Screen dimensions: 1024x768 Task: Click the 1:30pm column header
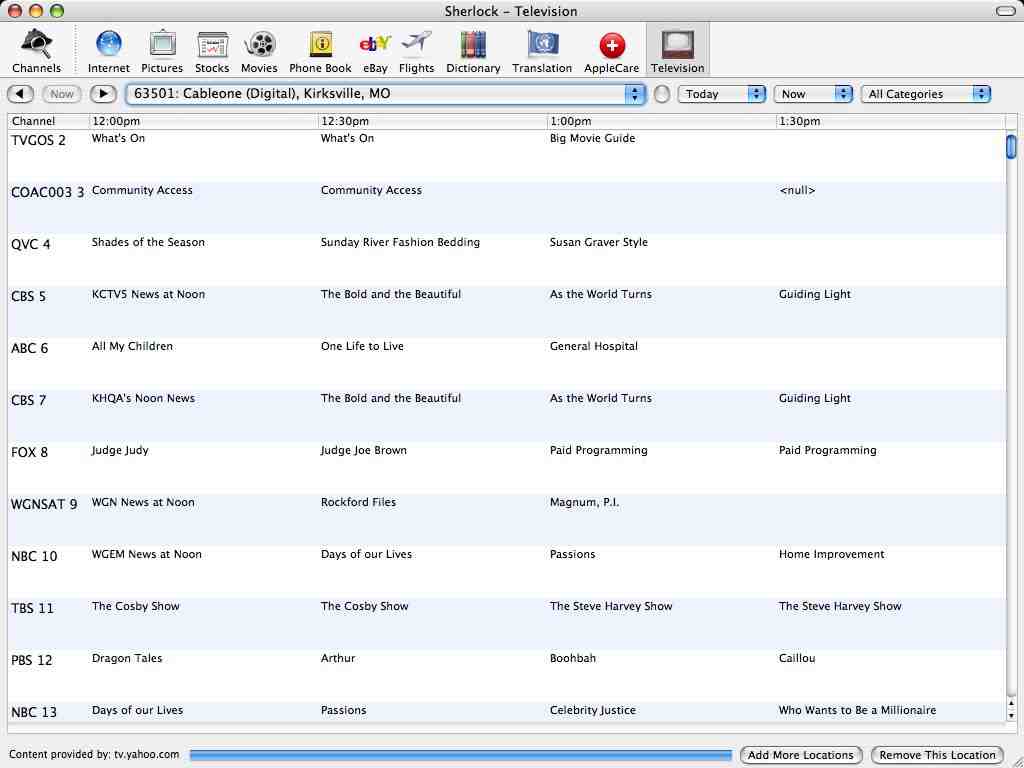891,121
